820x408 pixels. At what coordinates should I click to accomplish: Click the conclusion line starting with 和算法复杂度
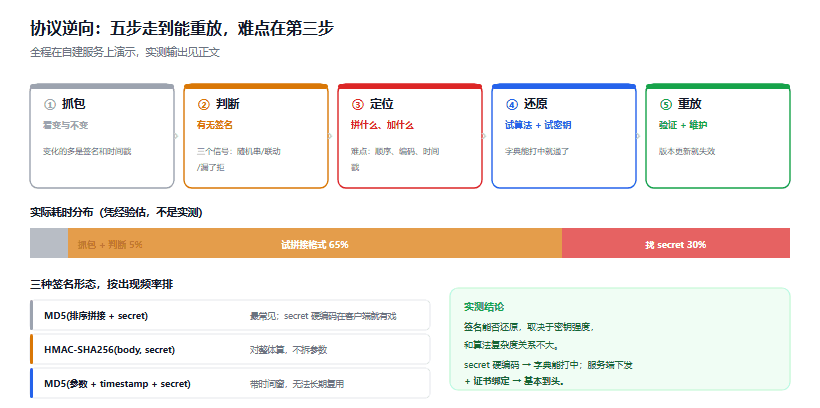coord(511,345)
